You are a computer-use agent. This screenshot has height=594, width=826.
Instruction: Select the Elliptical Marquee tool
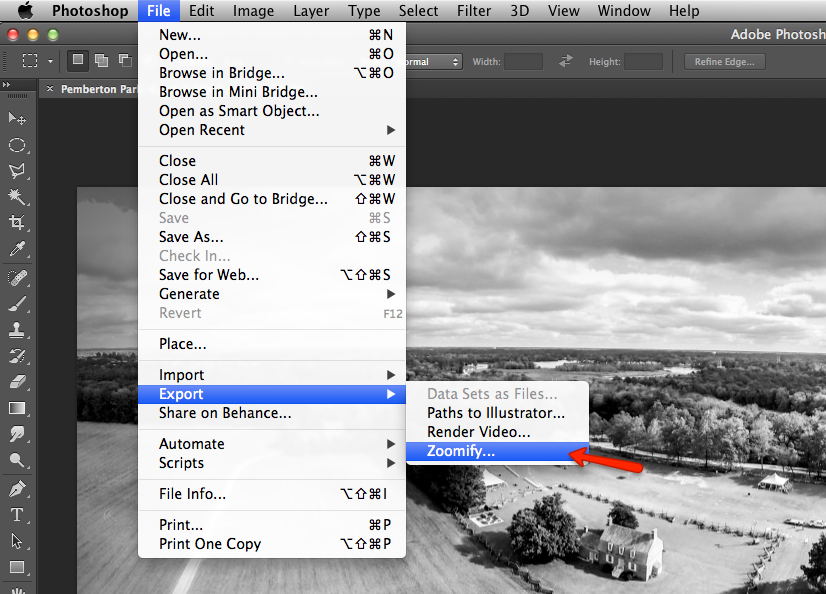coord(17,145)
